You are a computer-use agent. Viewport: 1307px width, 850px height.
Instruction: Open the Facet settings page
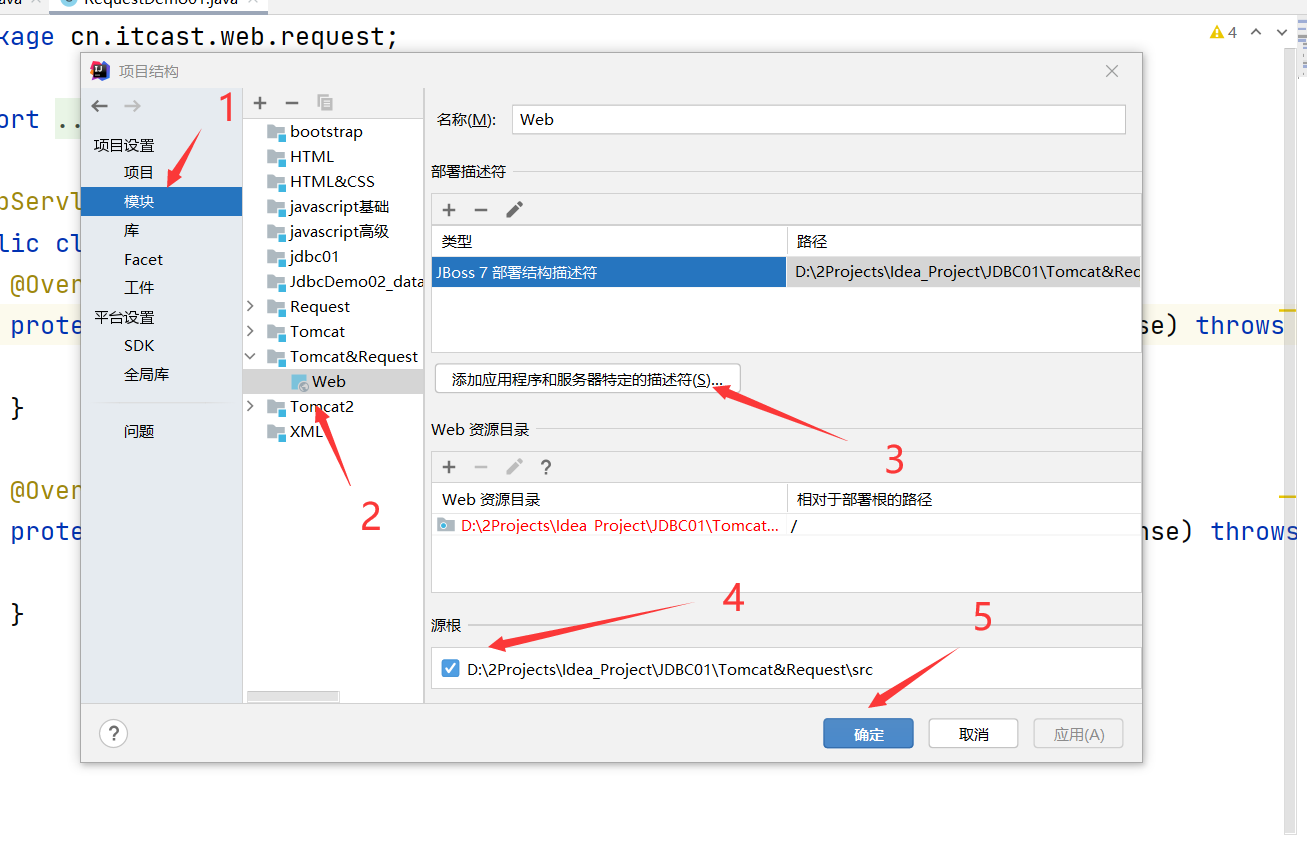coord(143,259)
